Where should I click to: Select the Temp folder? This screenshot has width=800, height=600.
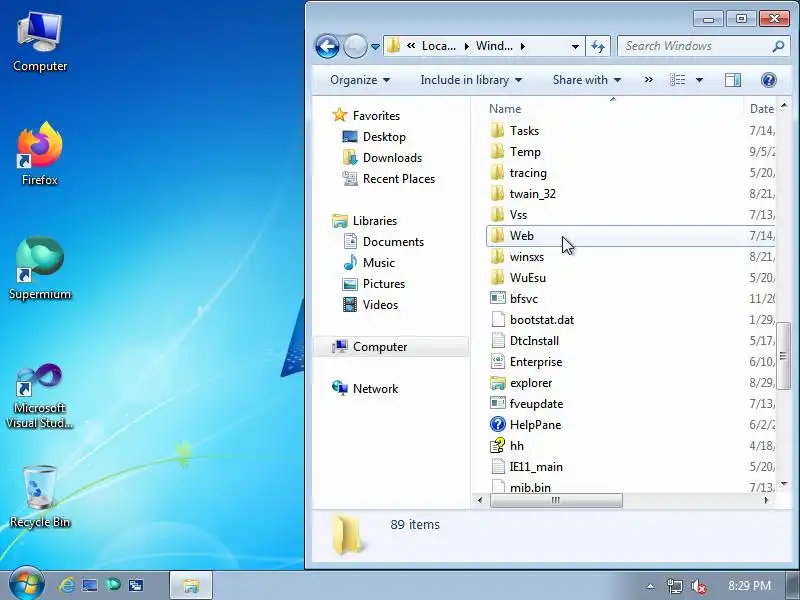point(525,152)
